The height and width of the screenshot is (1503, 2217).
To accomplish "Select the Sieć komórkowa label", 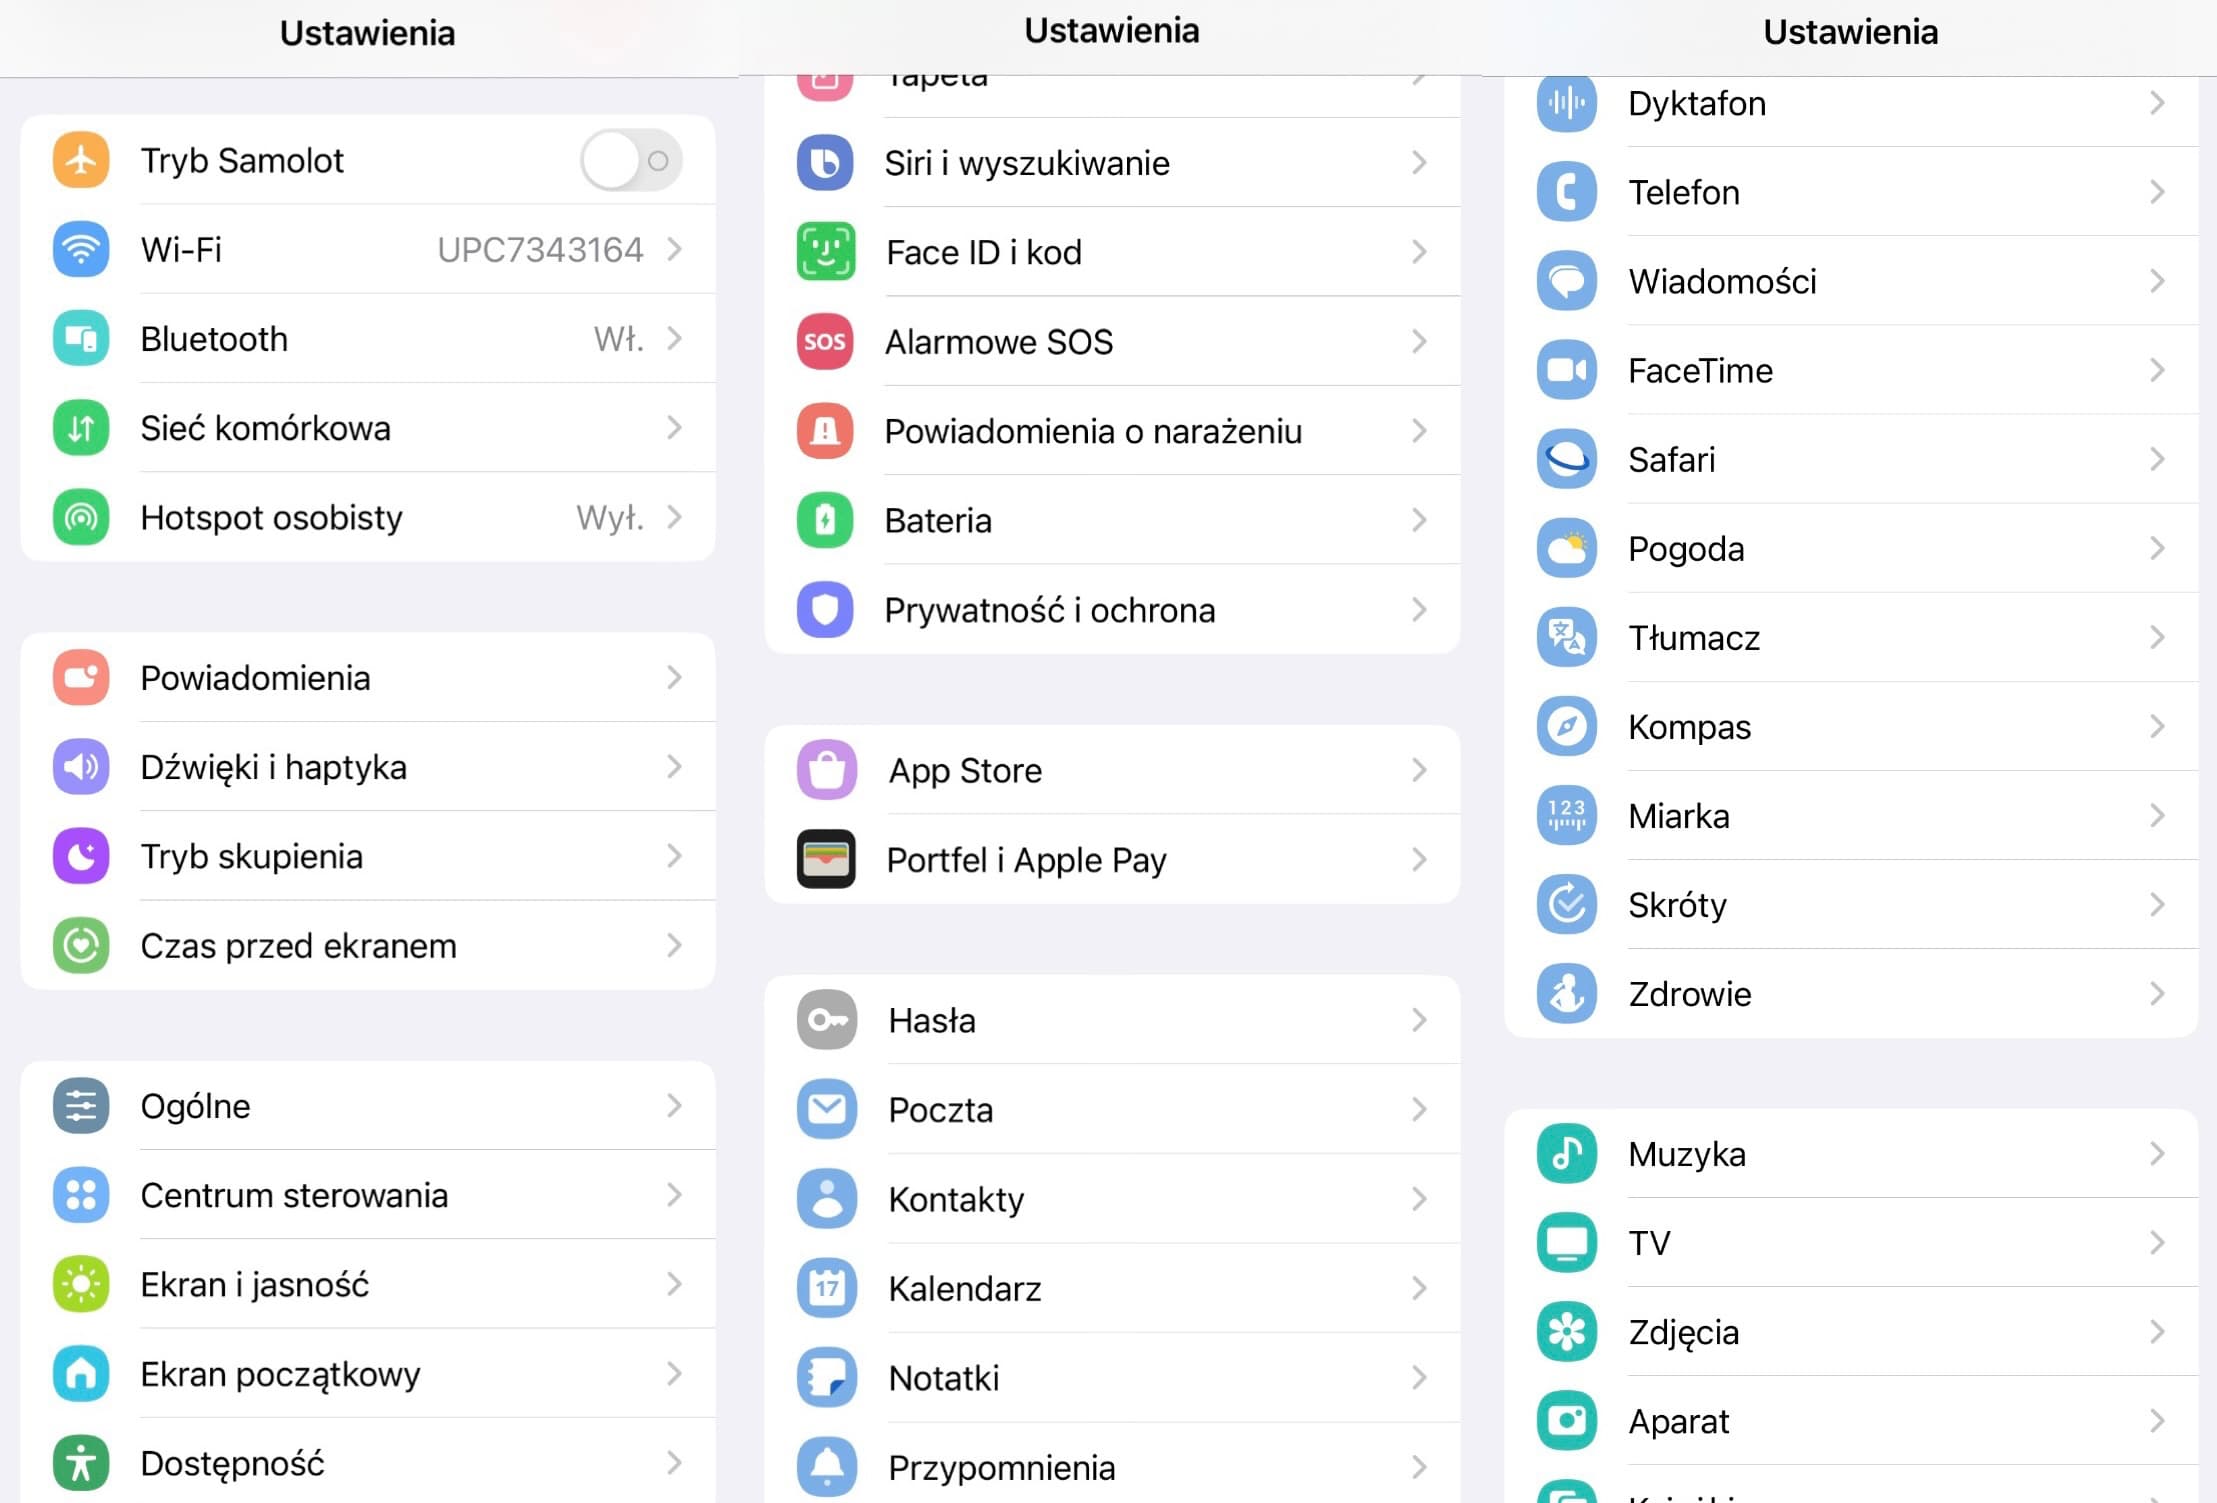I will 265,428.
